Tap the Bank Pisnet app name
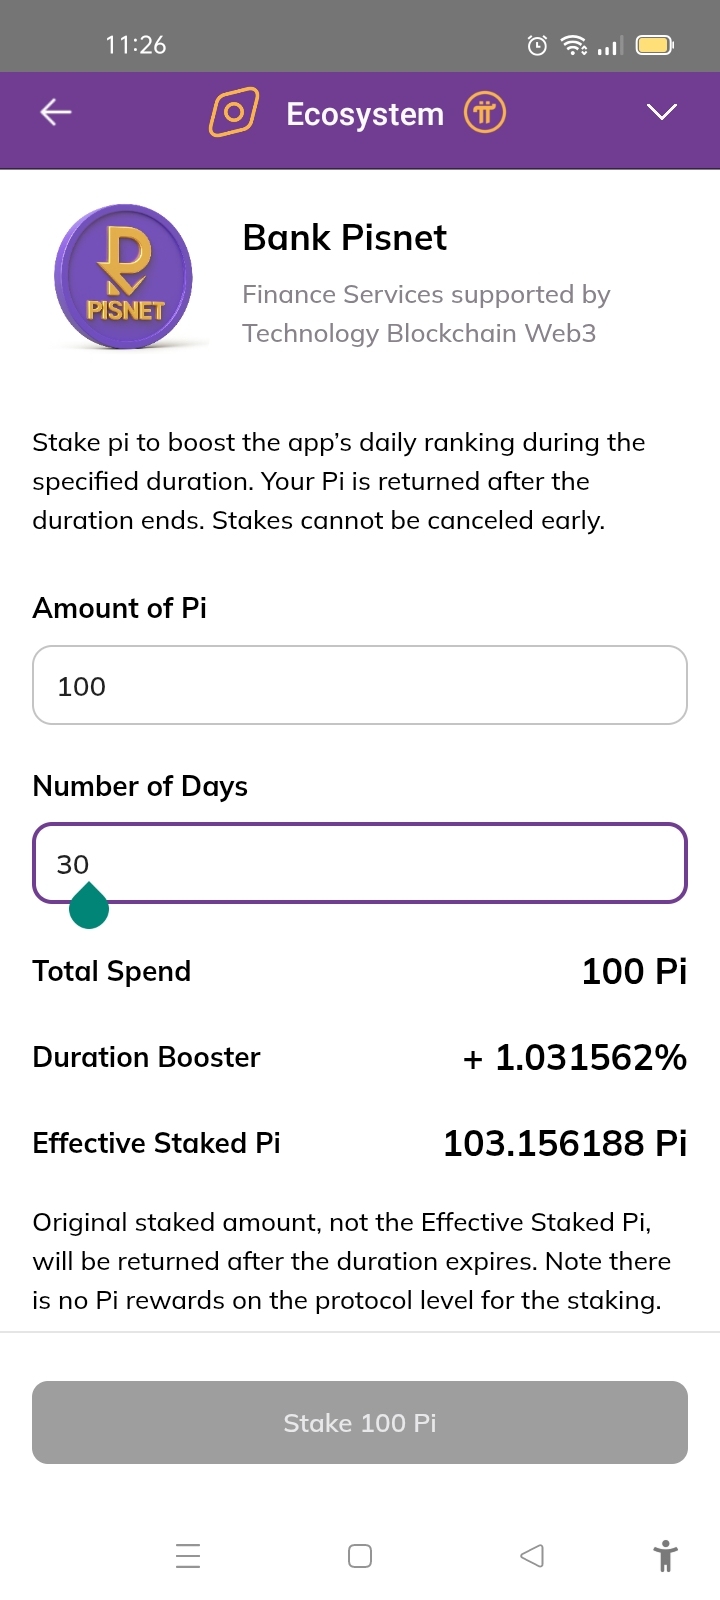Image resolution: width=720 pixels, height=1600 pixels. click(345, 238)
